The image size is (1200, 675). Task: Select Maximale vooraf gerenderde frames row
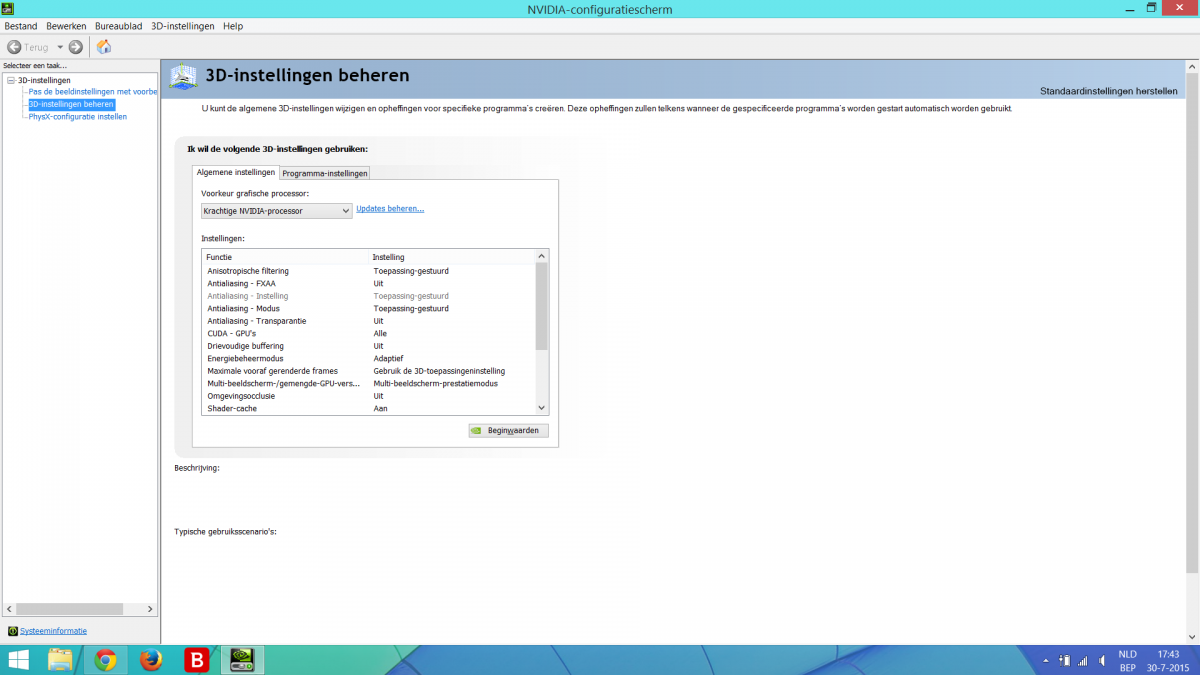(368, 371)
